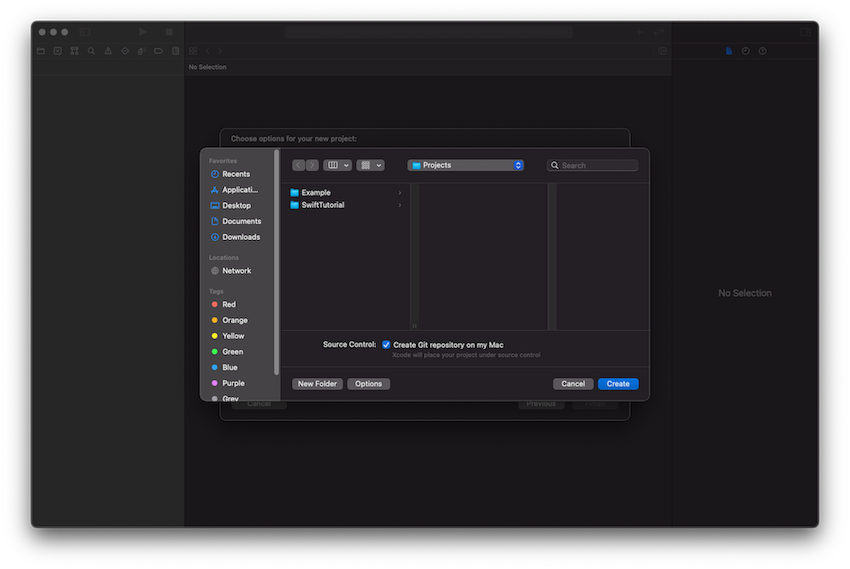Select the Orange tag
This screenshot has width=850, height=569.
point(237,320)
